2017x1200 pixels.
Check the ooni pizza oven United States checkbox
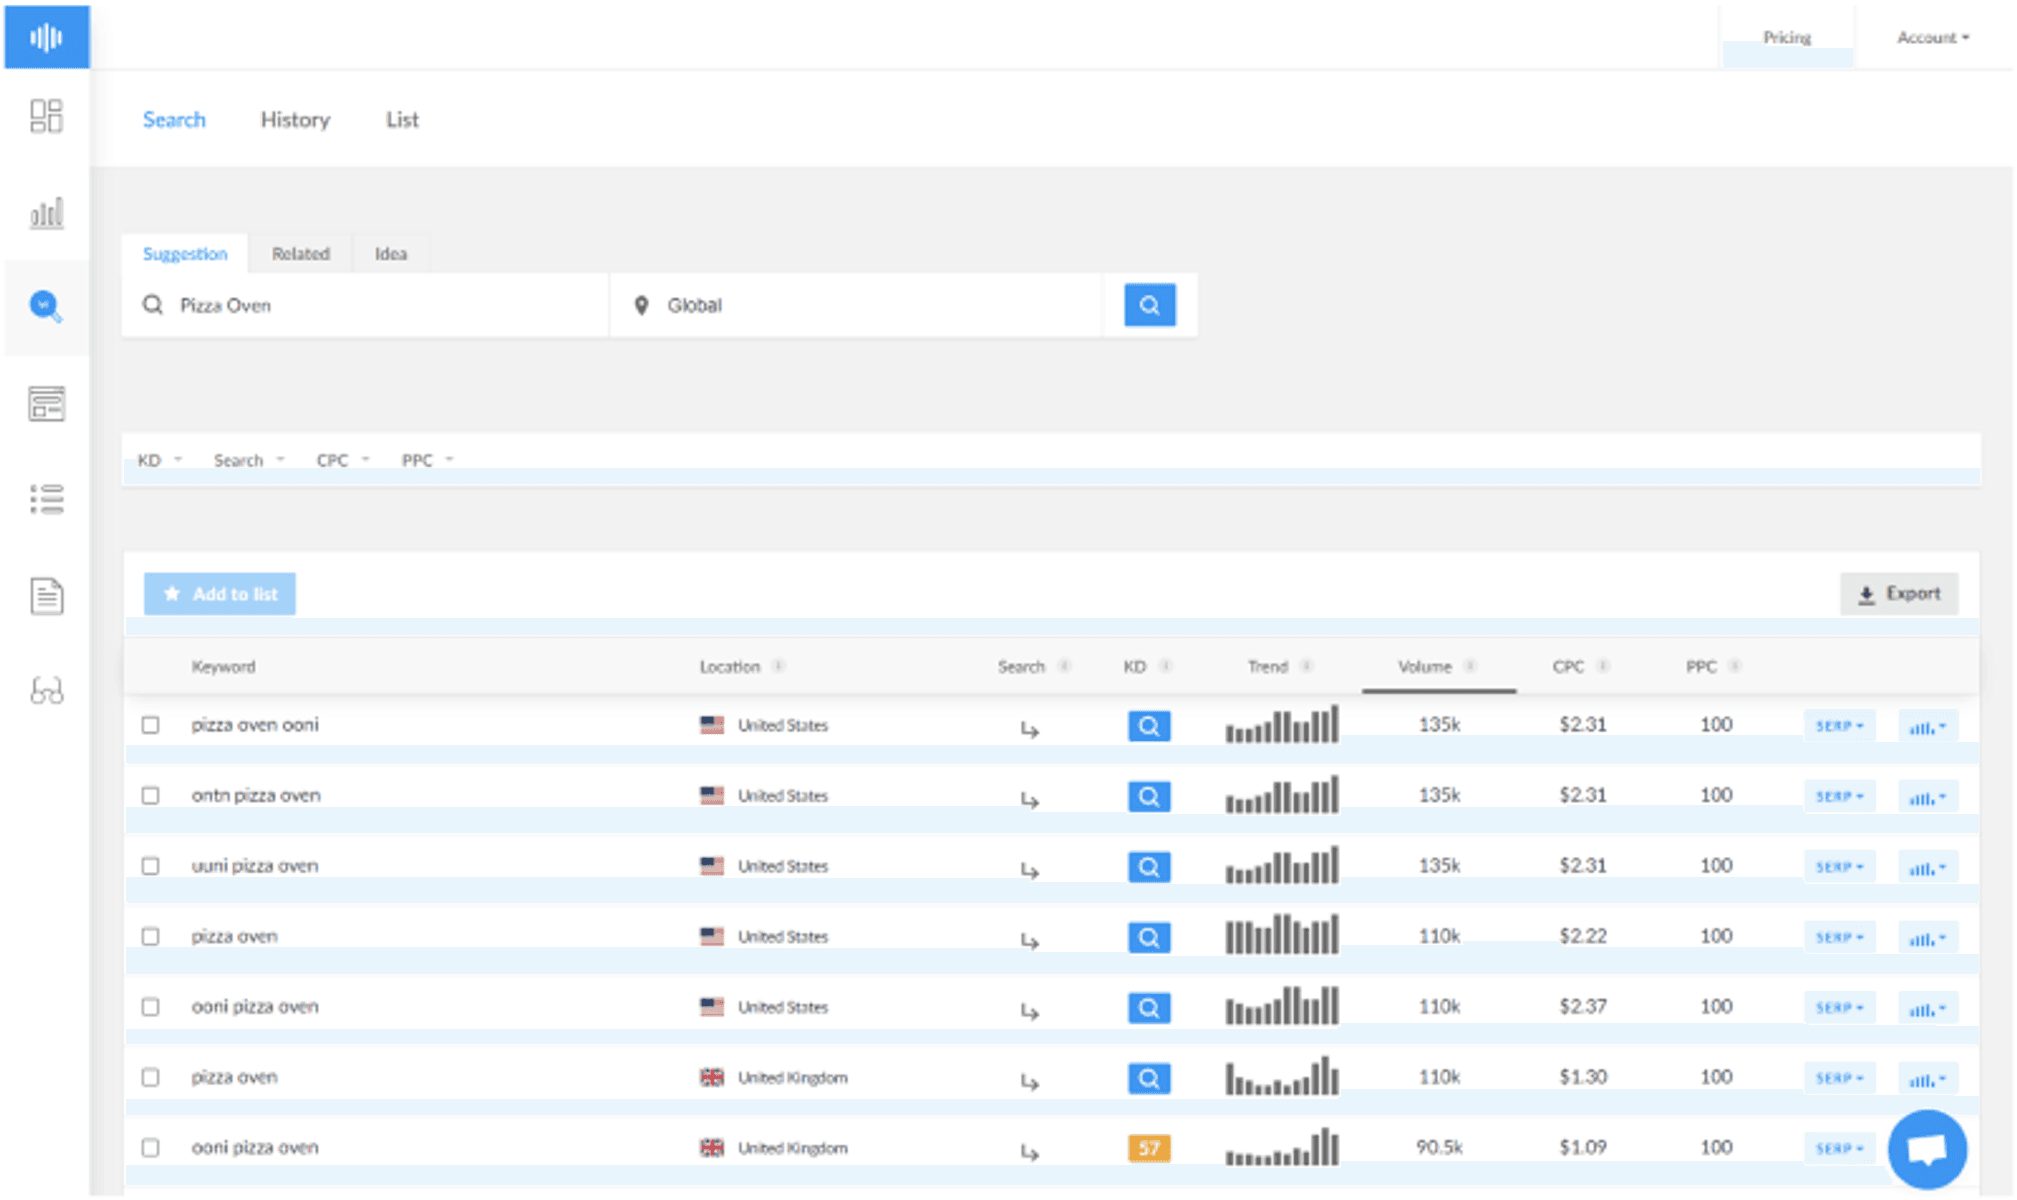click(150, 1007)
